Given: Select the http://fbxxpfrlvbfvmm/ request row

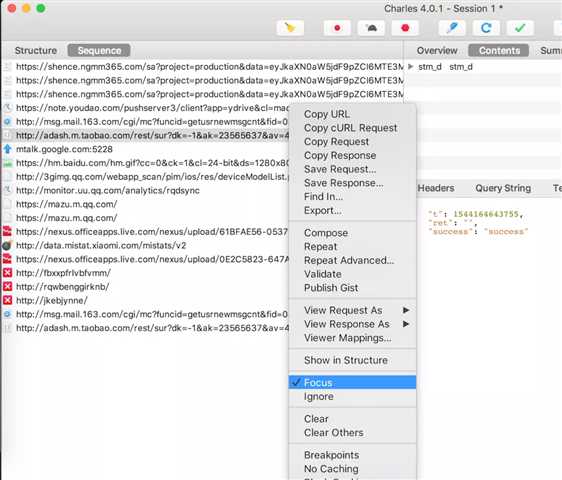Looking at the screenshot, I should click(x=145, y=273).
